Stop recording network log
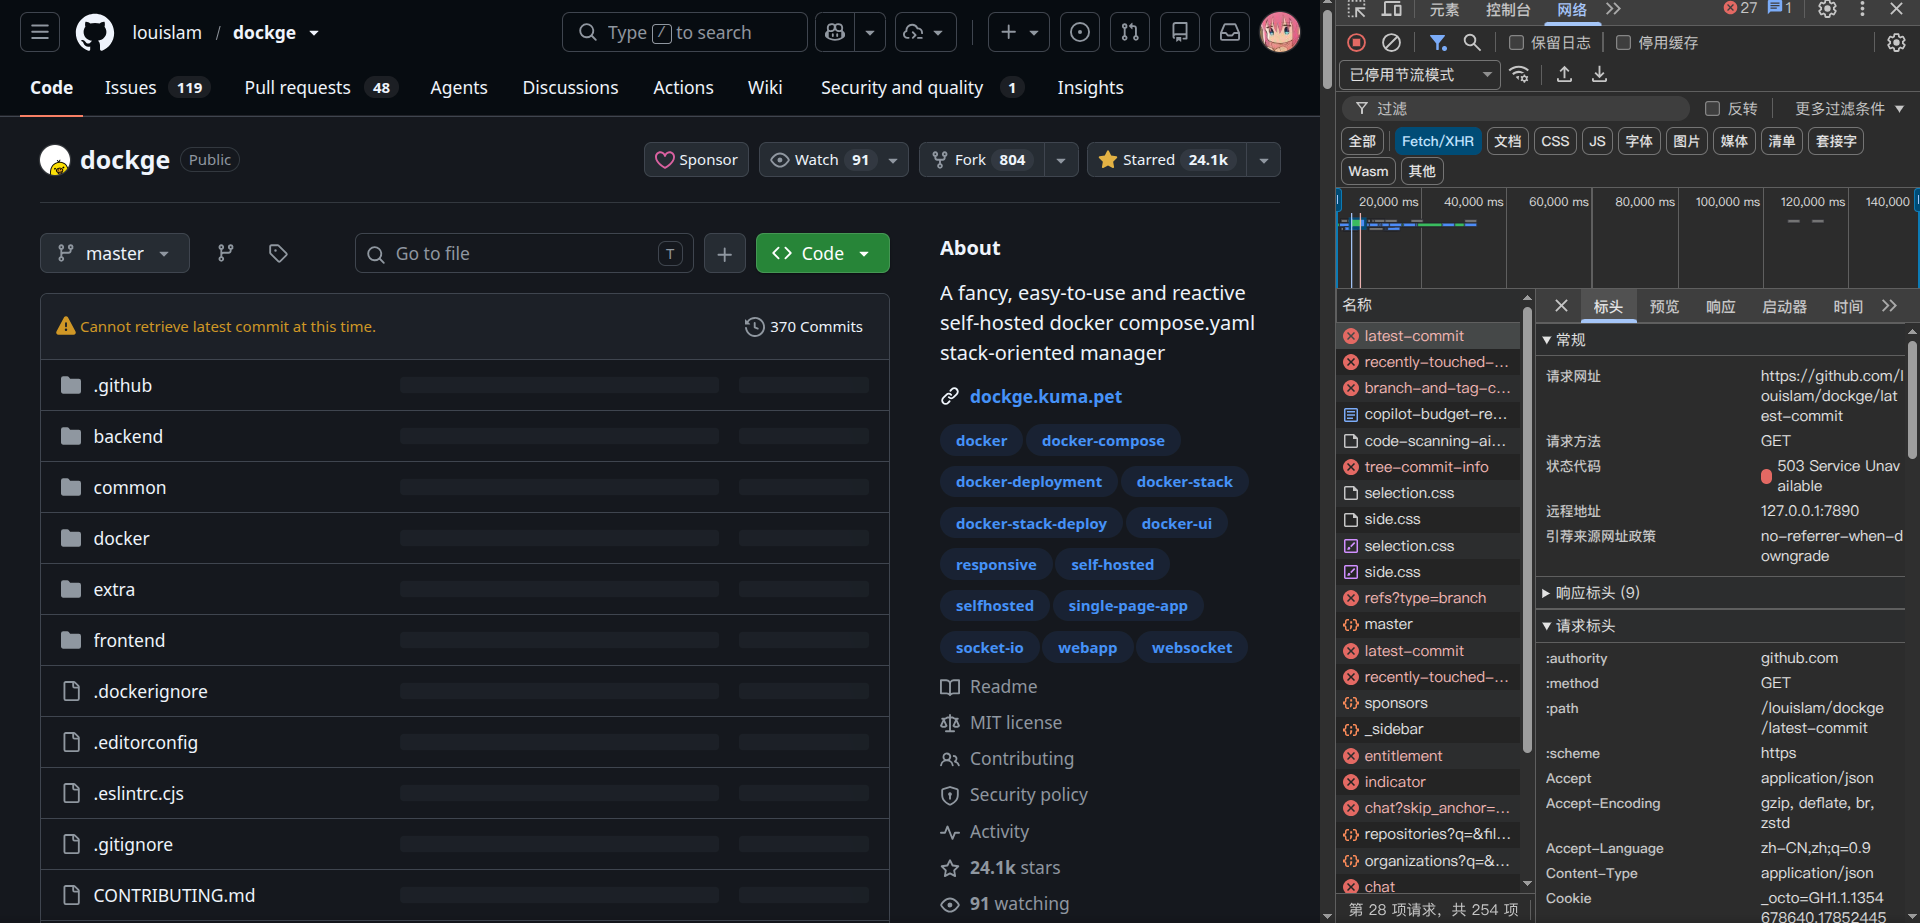Screen dimensions: 1920x923 1357,42
